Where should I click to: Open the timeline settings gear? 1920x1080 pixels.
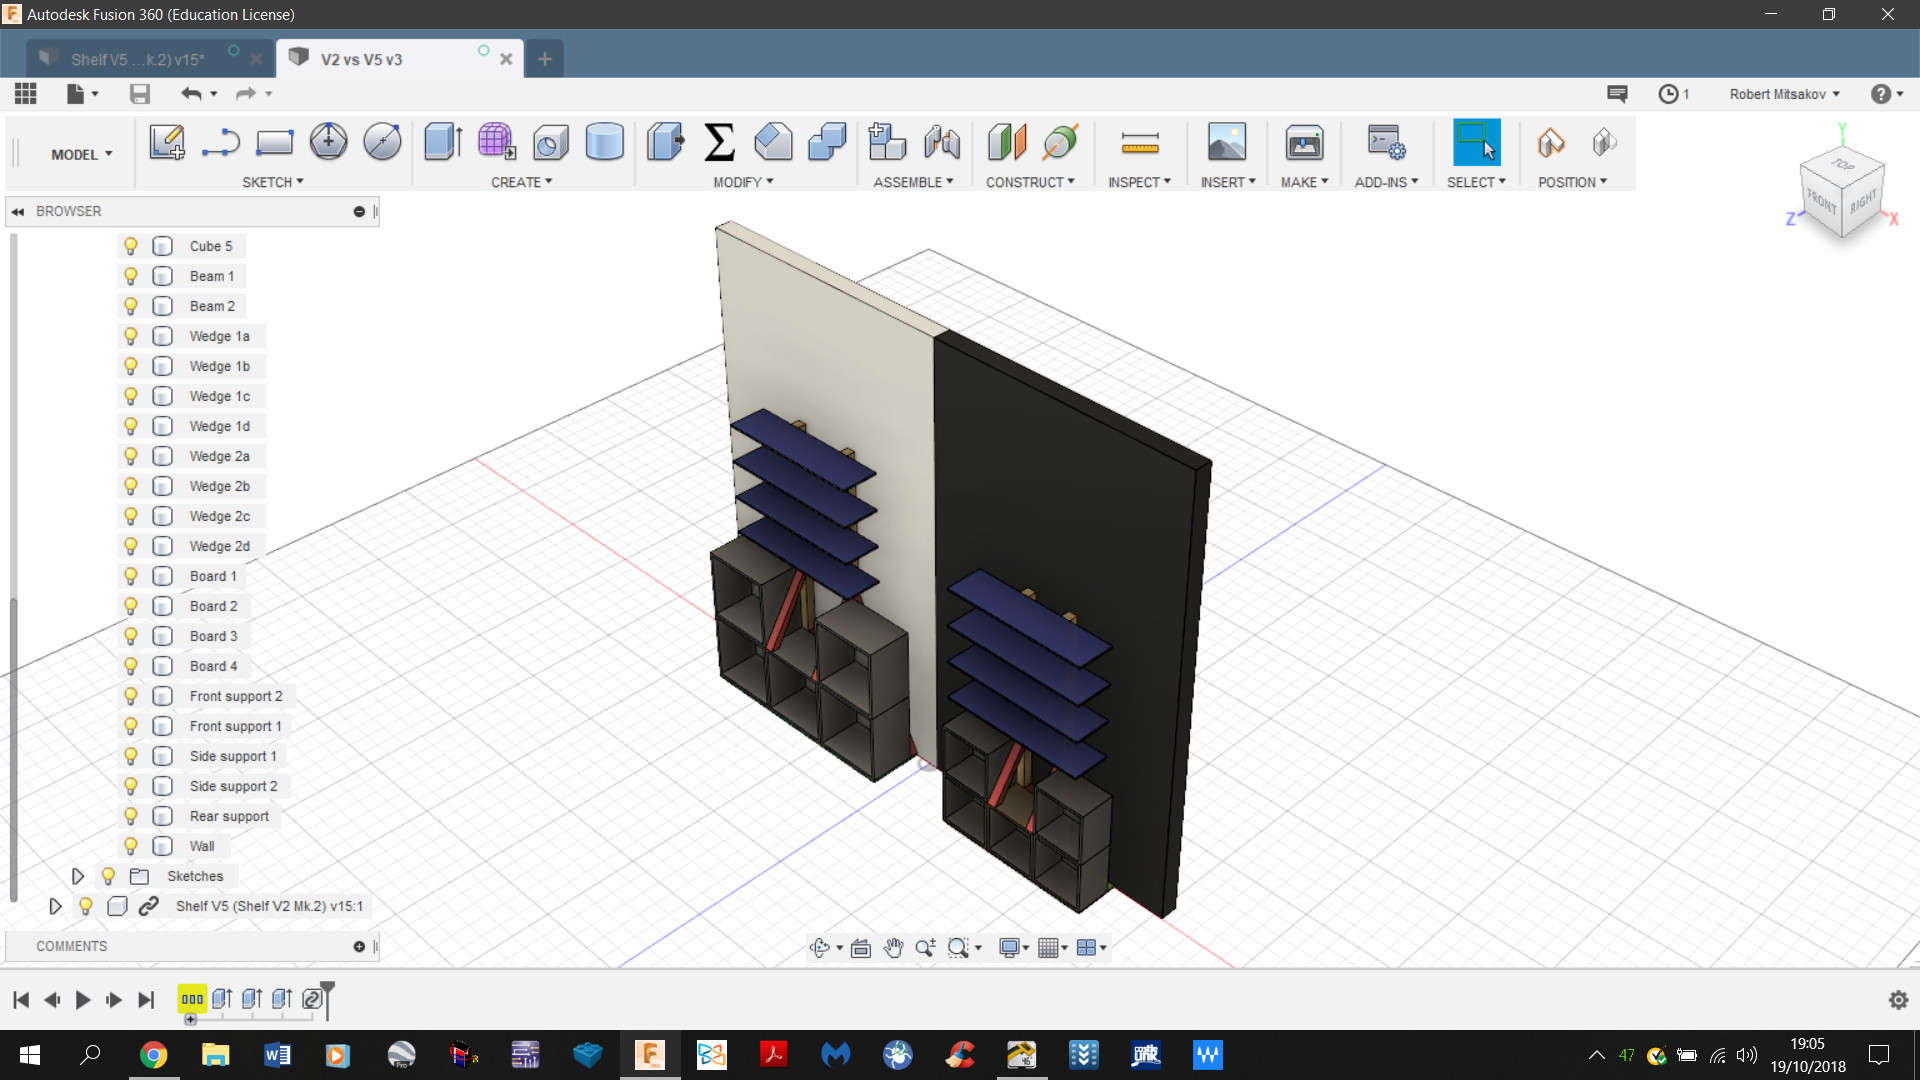point(1898,1000)
